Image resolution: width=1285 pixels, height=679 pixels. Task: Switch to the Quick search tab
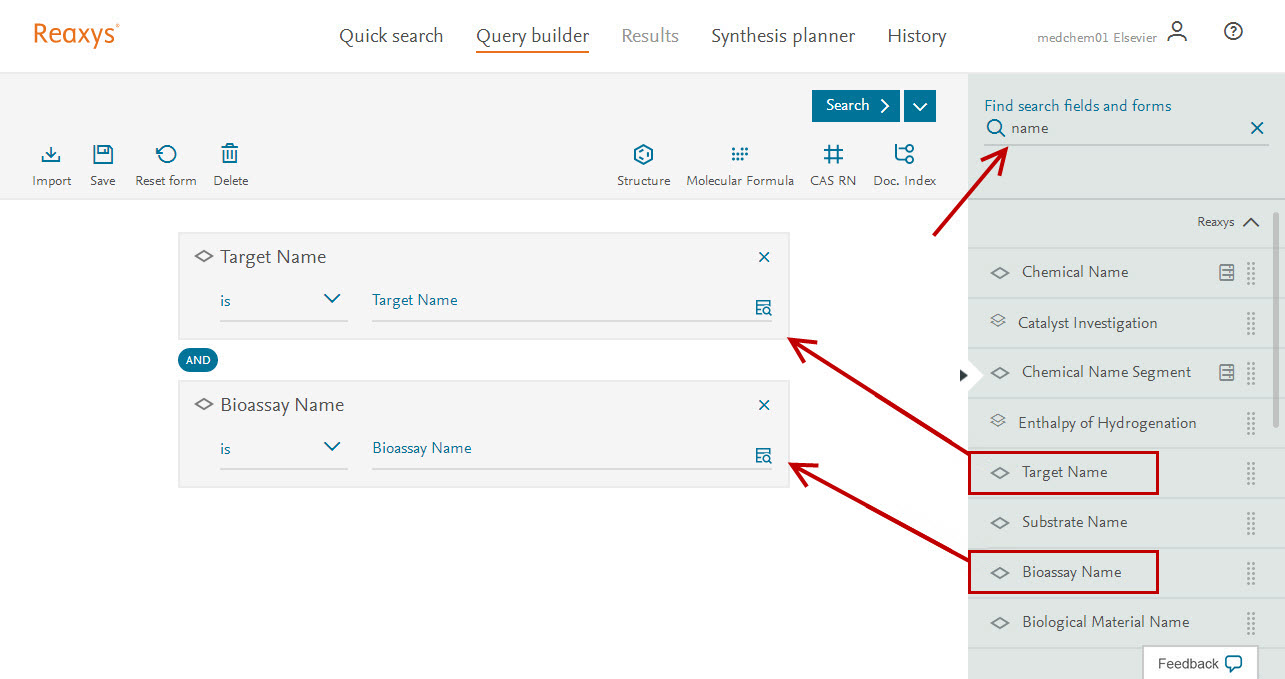coord(391,36)
